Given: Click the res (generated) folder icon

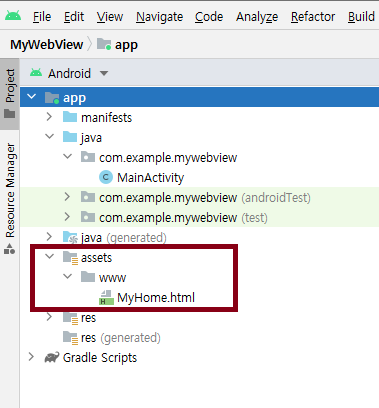Looking at the screenshot, I should (70, 338).
